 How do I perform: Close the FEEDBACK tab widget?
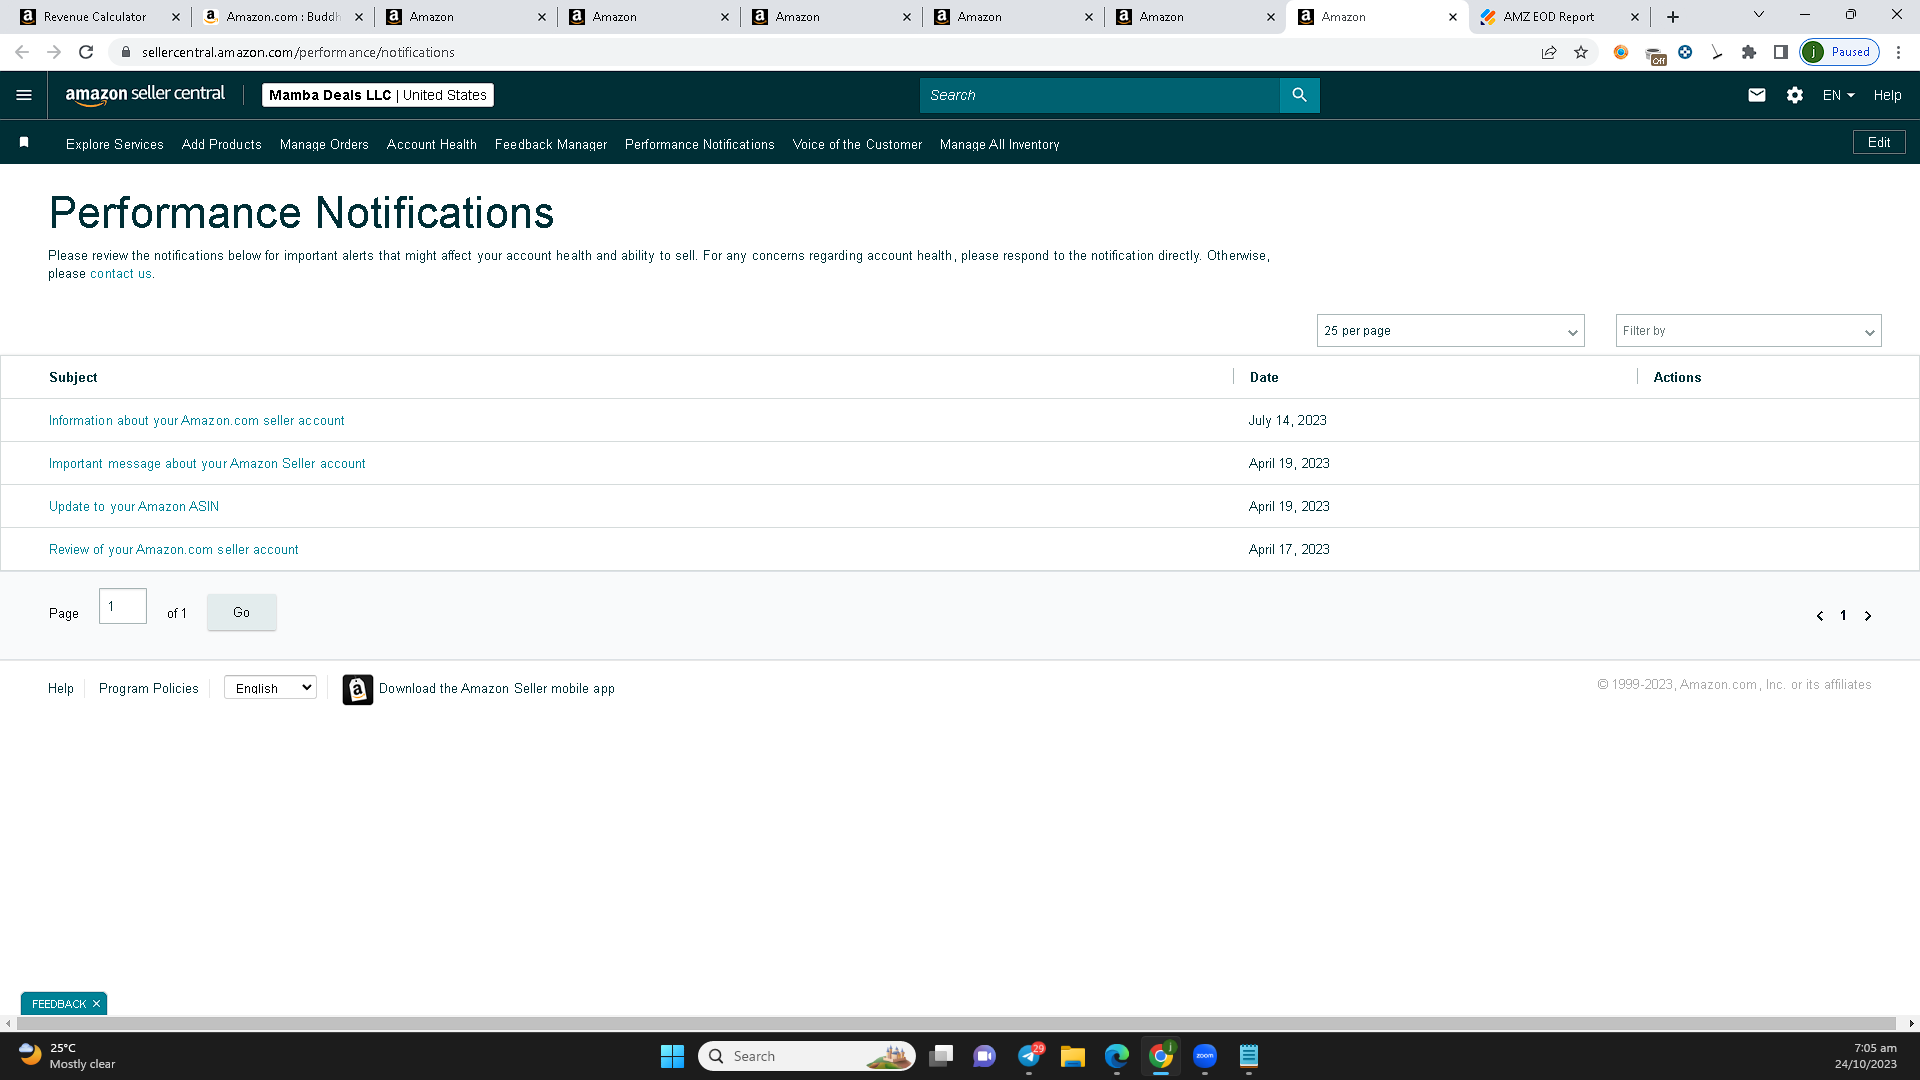(96, 1004)
